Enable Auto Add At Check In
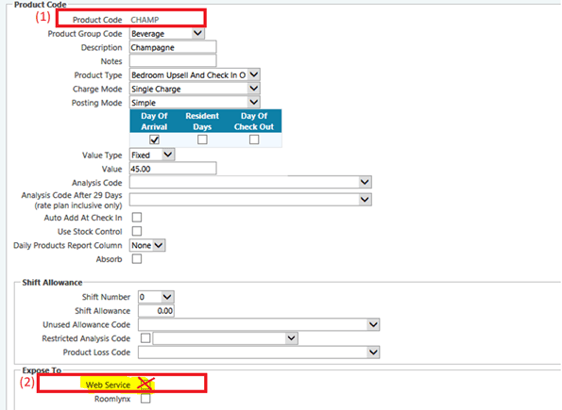562x410 pixels. coord(137,217)
